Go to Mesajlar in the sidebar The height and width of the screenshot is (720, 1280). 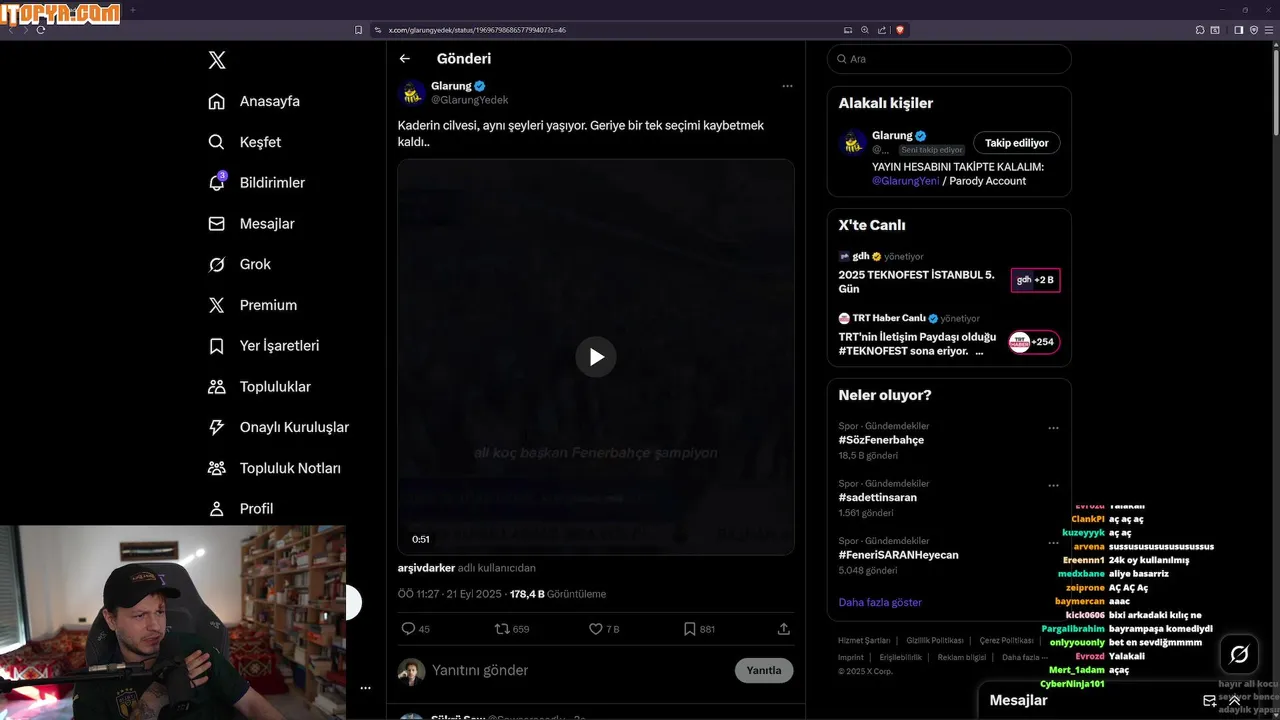(x=251, y=223)
